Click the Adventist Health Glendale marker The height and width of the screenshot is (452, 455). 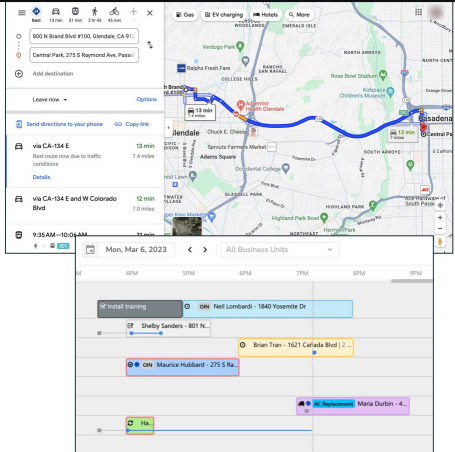pos(240,105)
